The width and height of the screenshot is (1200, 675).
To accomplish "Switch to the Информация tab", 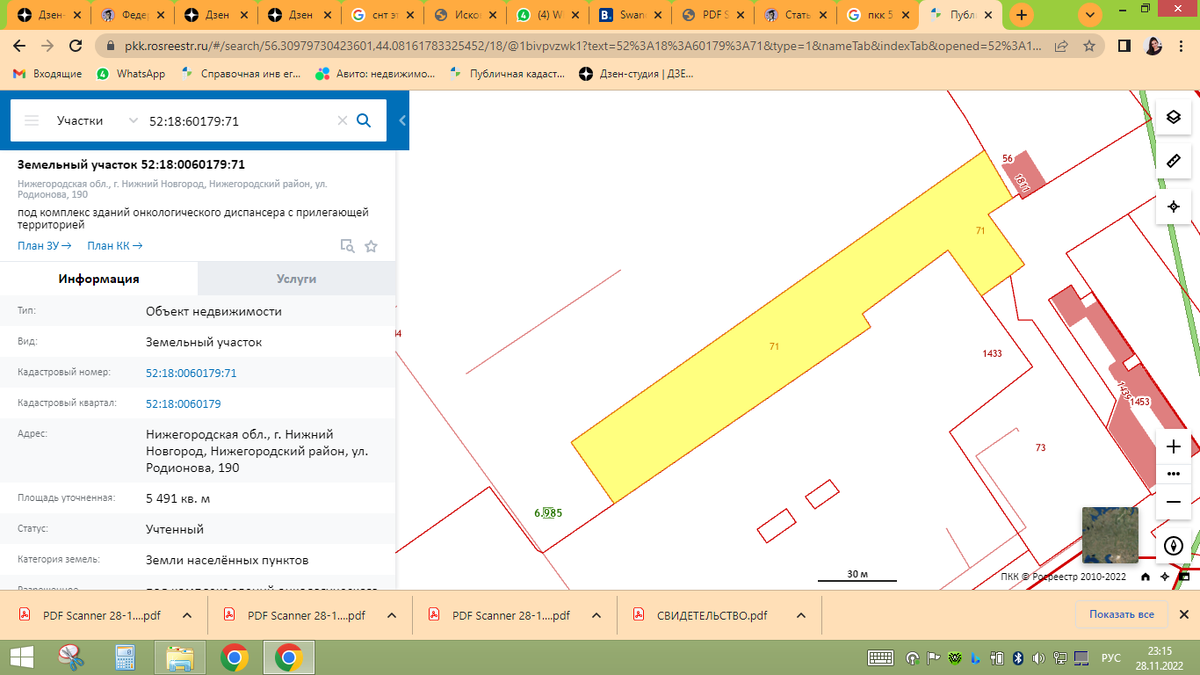I will [x=99, y=279].
